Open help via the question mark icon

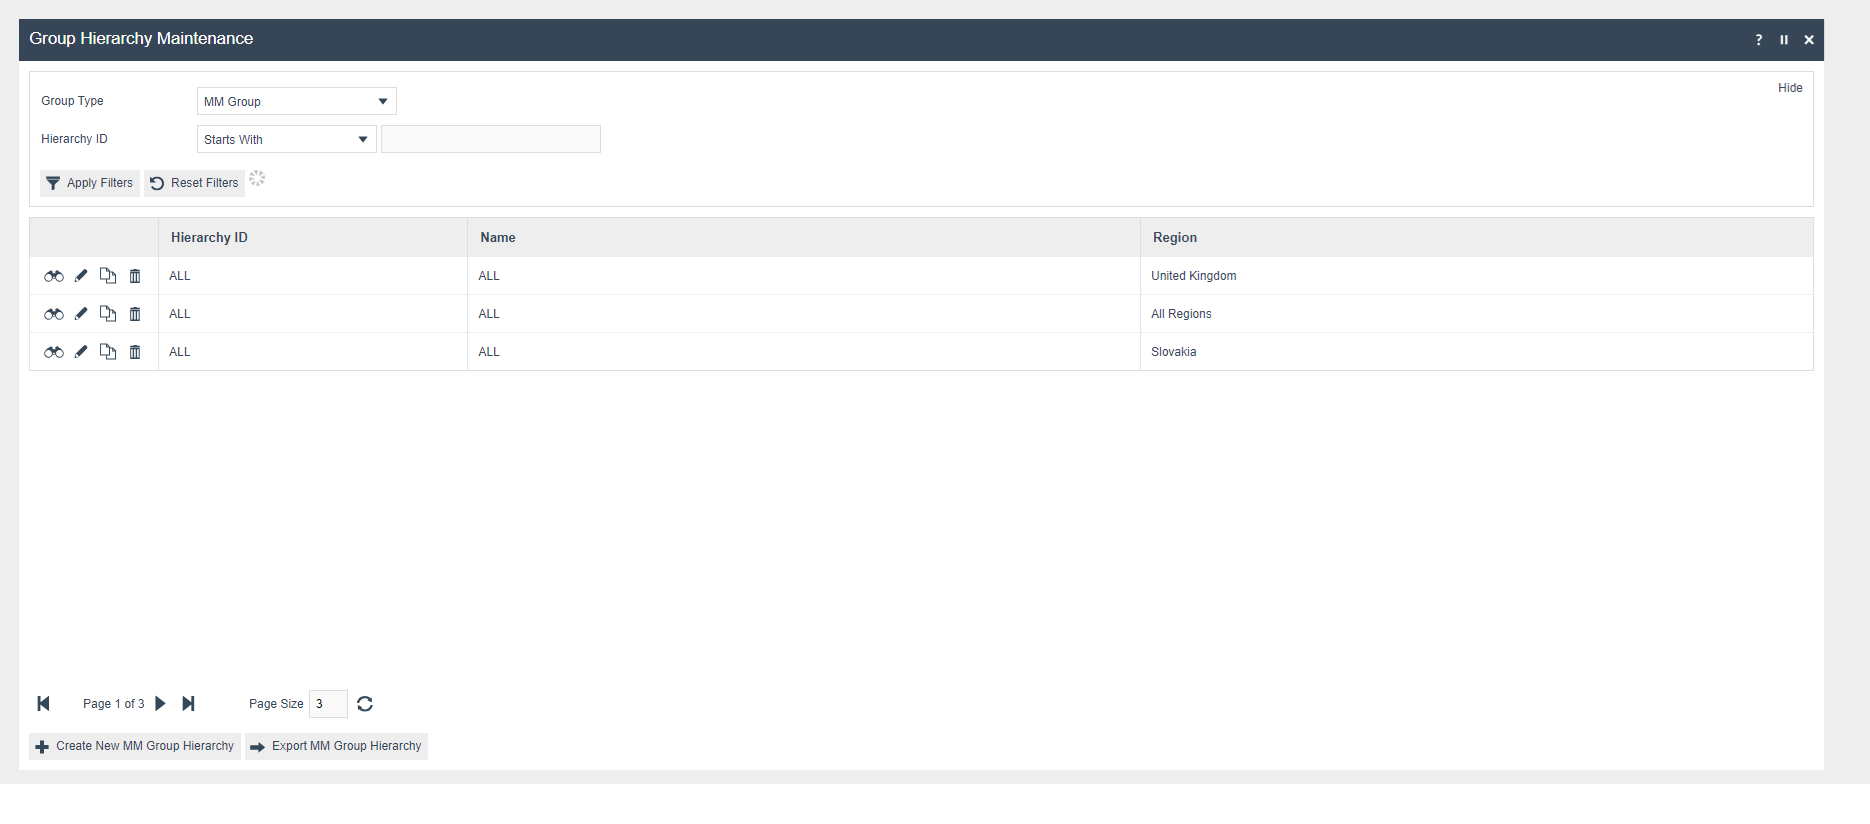1759,40
